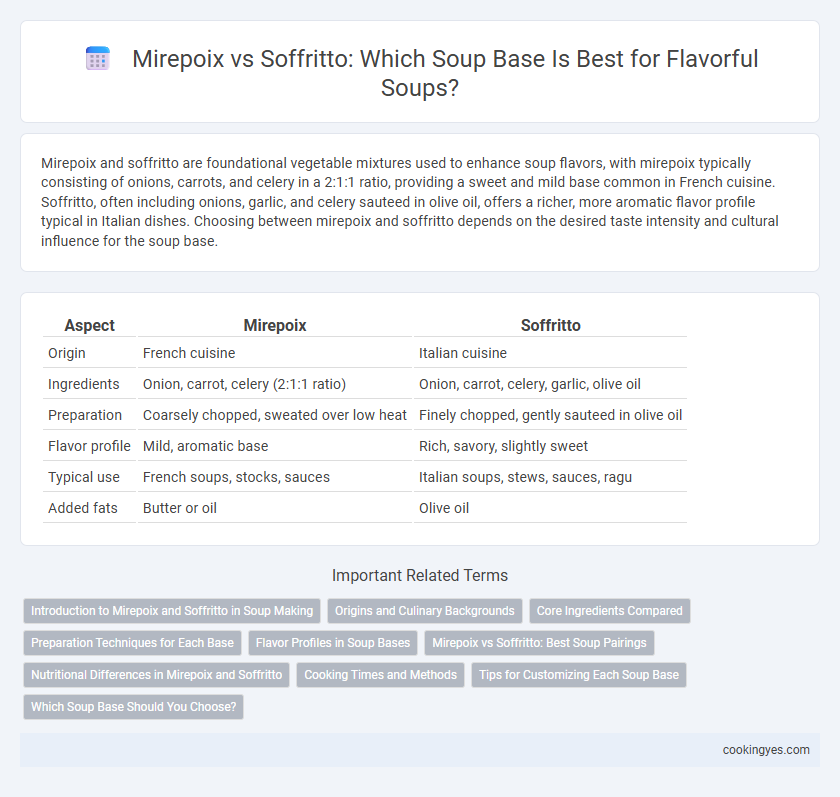Screen dimensions: 840x797
Task: Open Introduction to Mirepoix and Soffritto tag
Action: click(172, 611)
